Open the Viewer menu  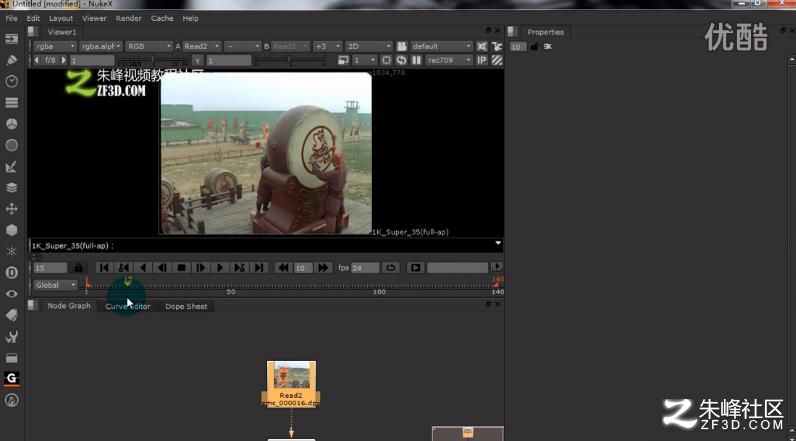(x=94, y=18)
